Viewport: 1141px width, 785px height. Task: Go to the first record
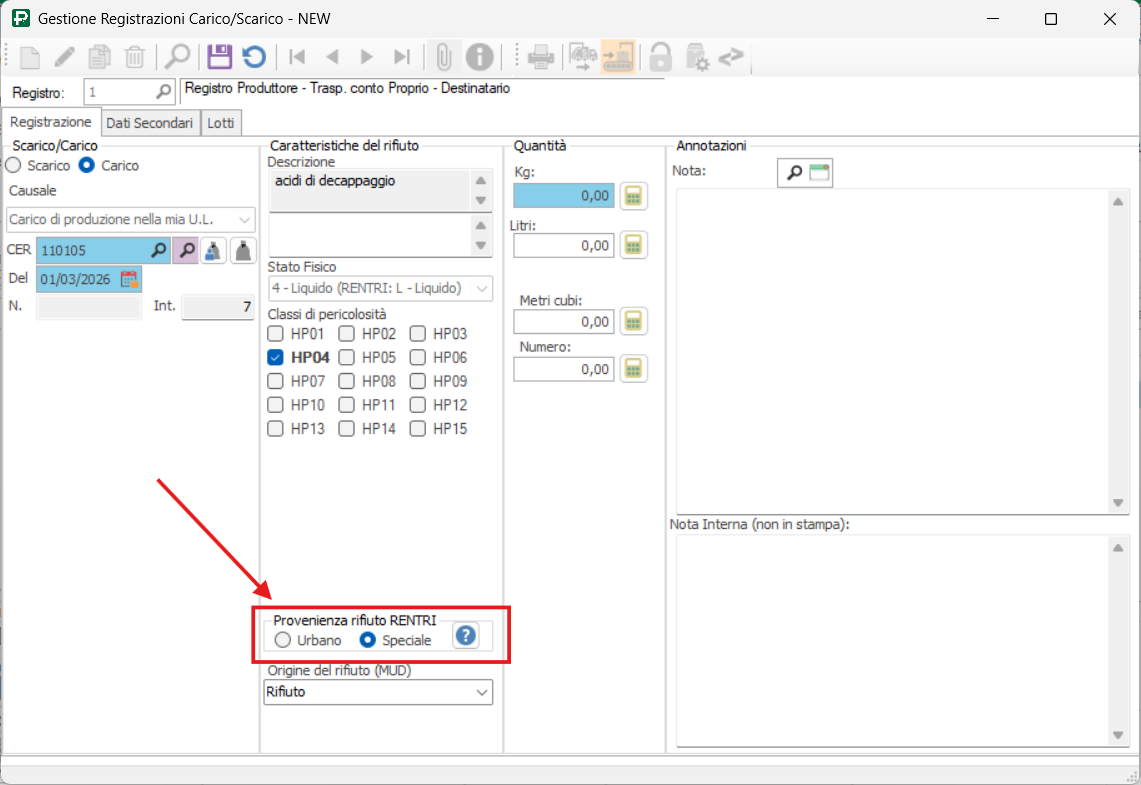(297, 57)
